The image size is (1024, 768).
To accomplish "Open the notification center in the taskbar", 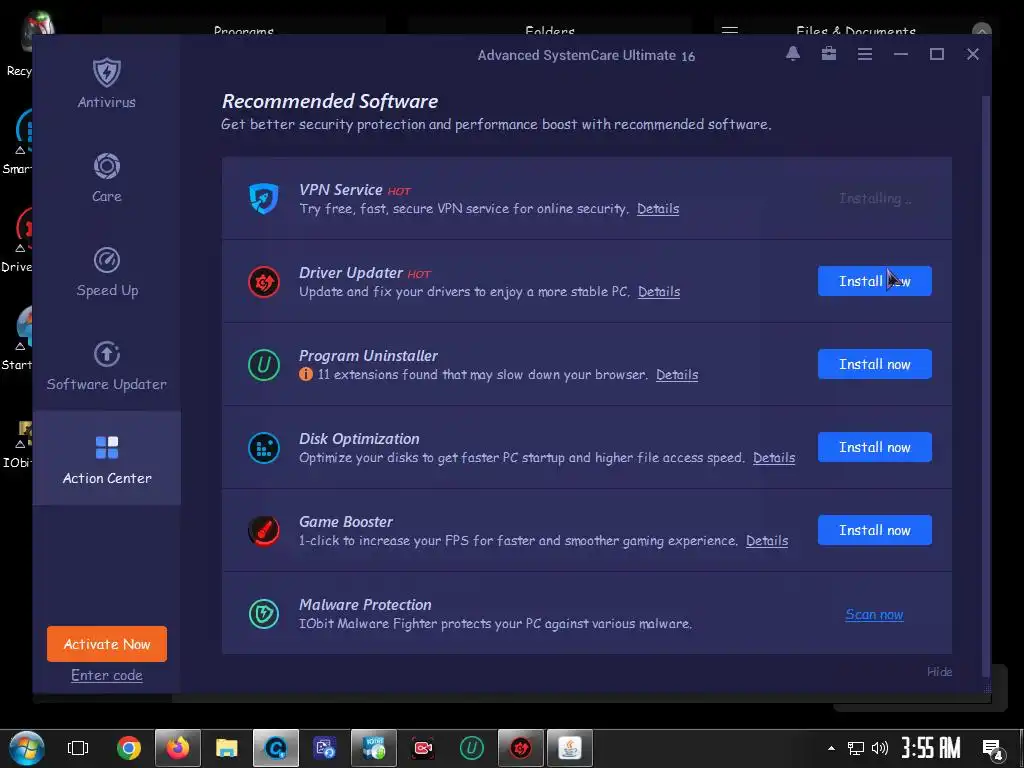I will [x=993, y=750].
